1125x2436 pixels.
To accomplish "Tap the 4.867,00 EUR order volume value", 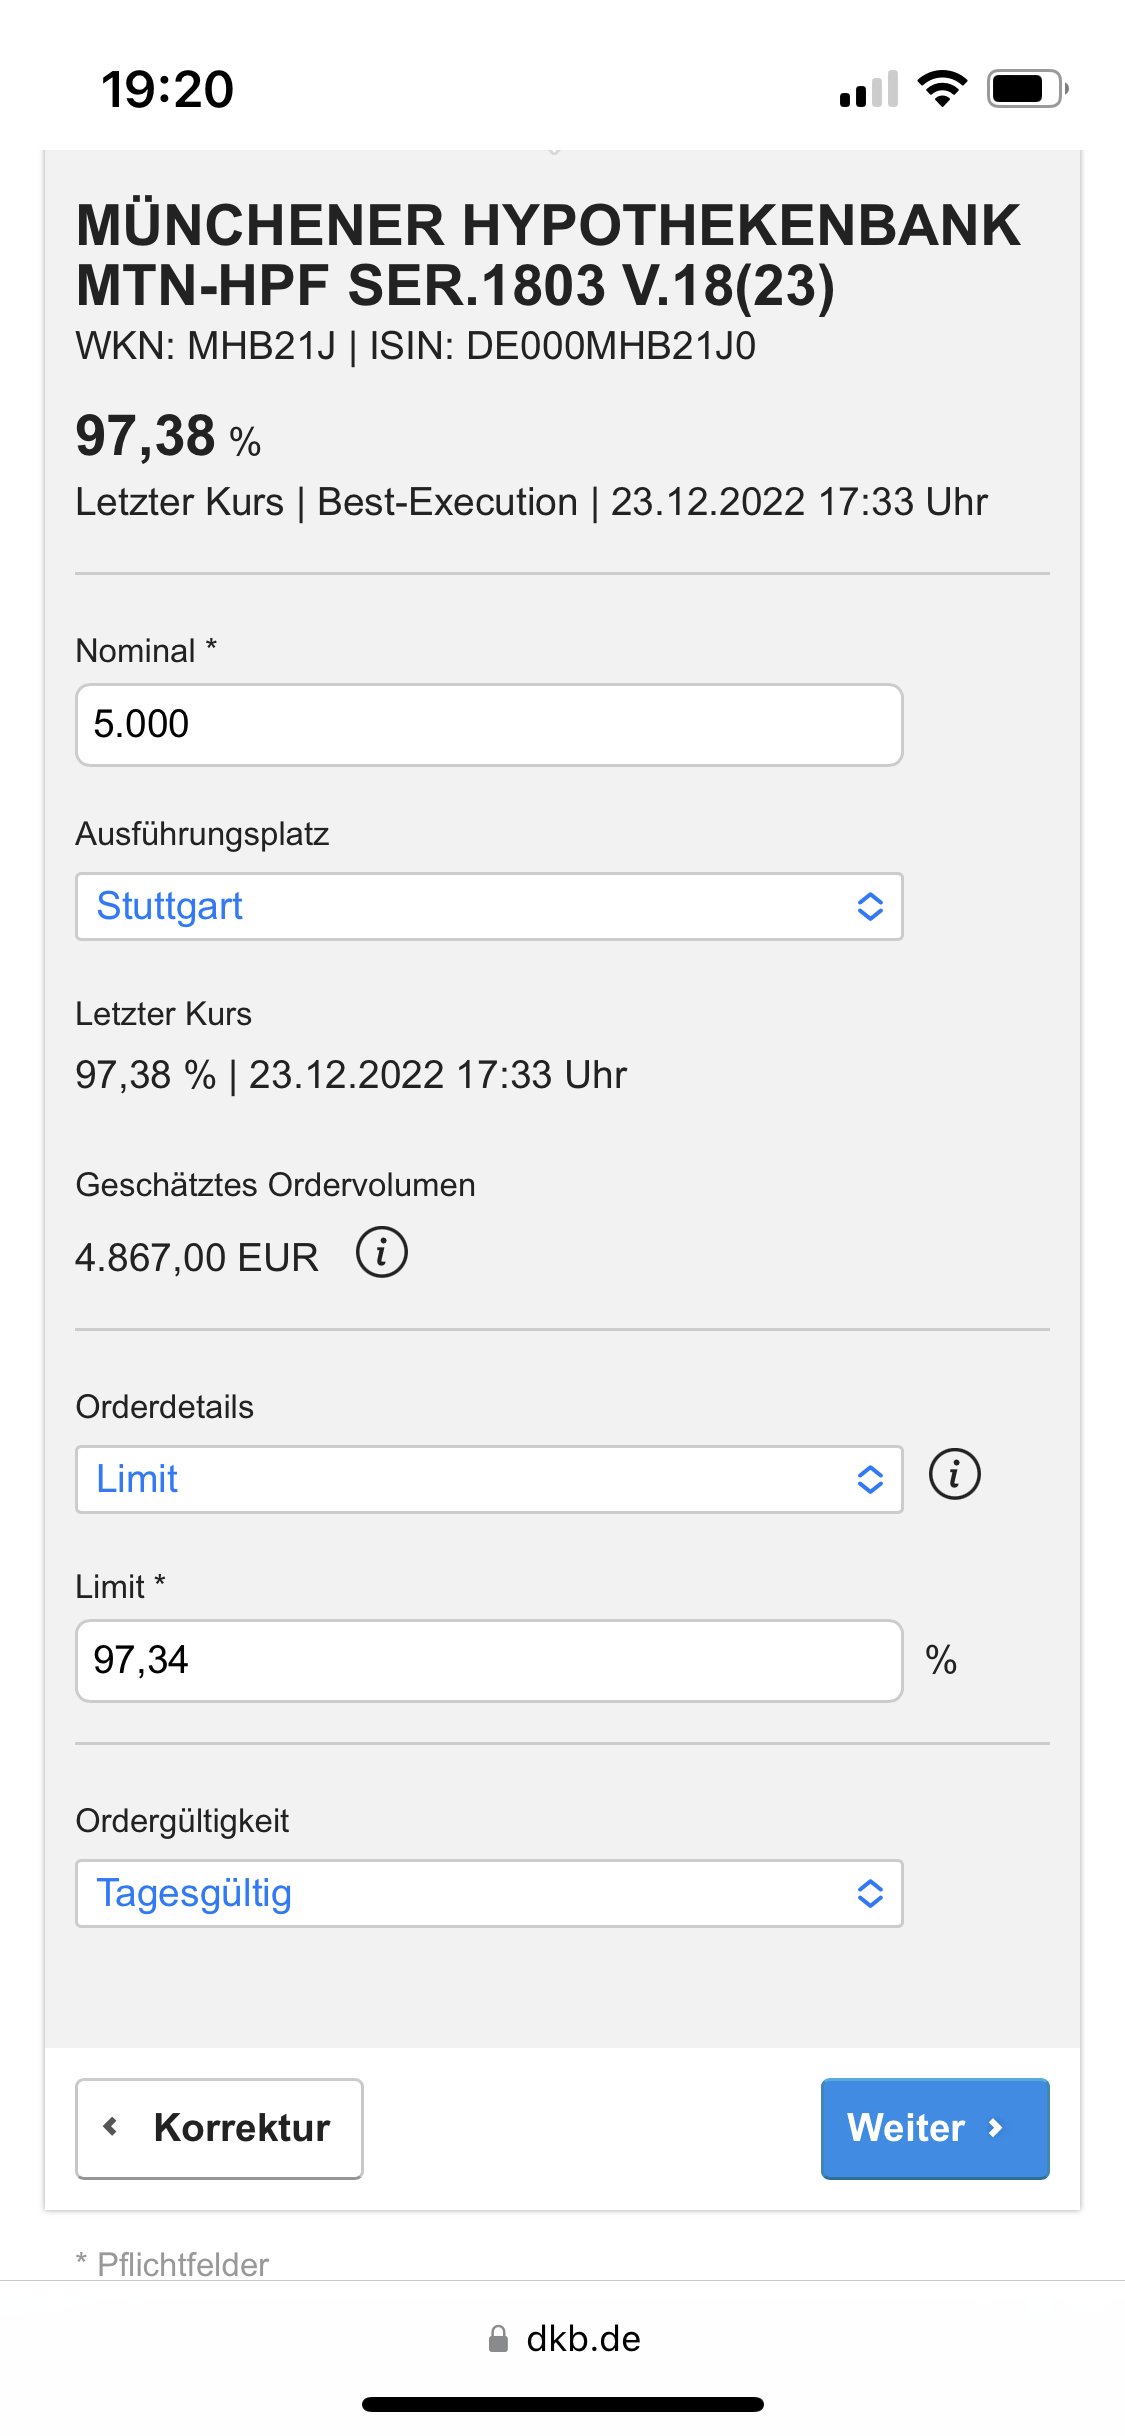I will (197, 1257).
